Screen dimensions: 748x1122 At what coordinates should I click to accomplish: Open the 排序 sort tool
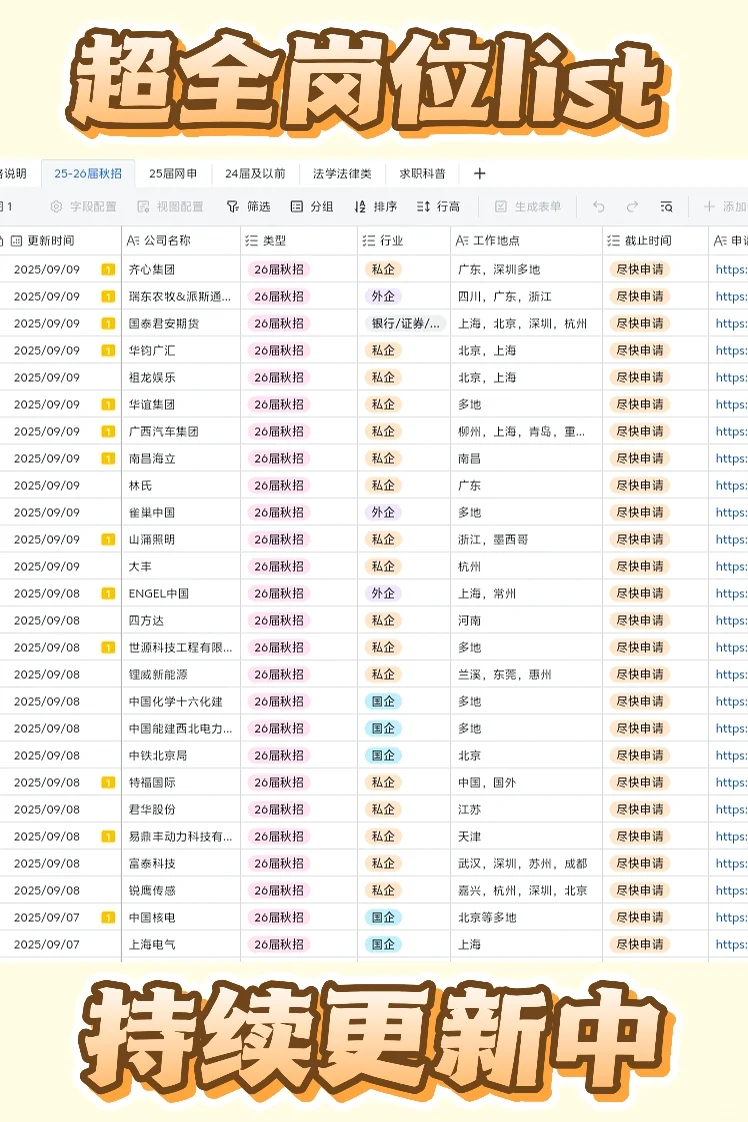tap(376, 207)
